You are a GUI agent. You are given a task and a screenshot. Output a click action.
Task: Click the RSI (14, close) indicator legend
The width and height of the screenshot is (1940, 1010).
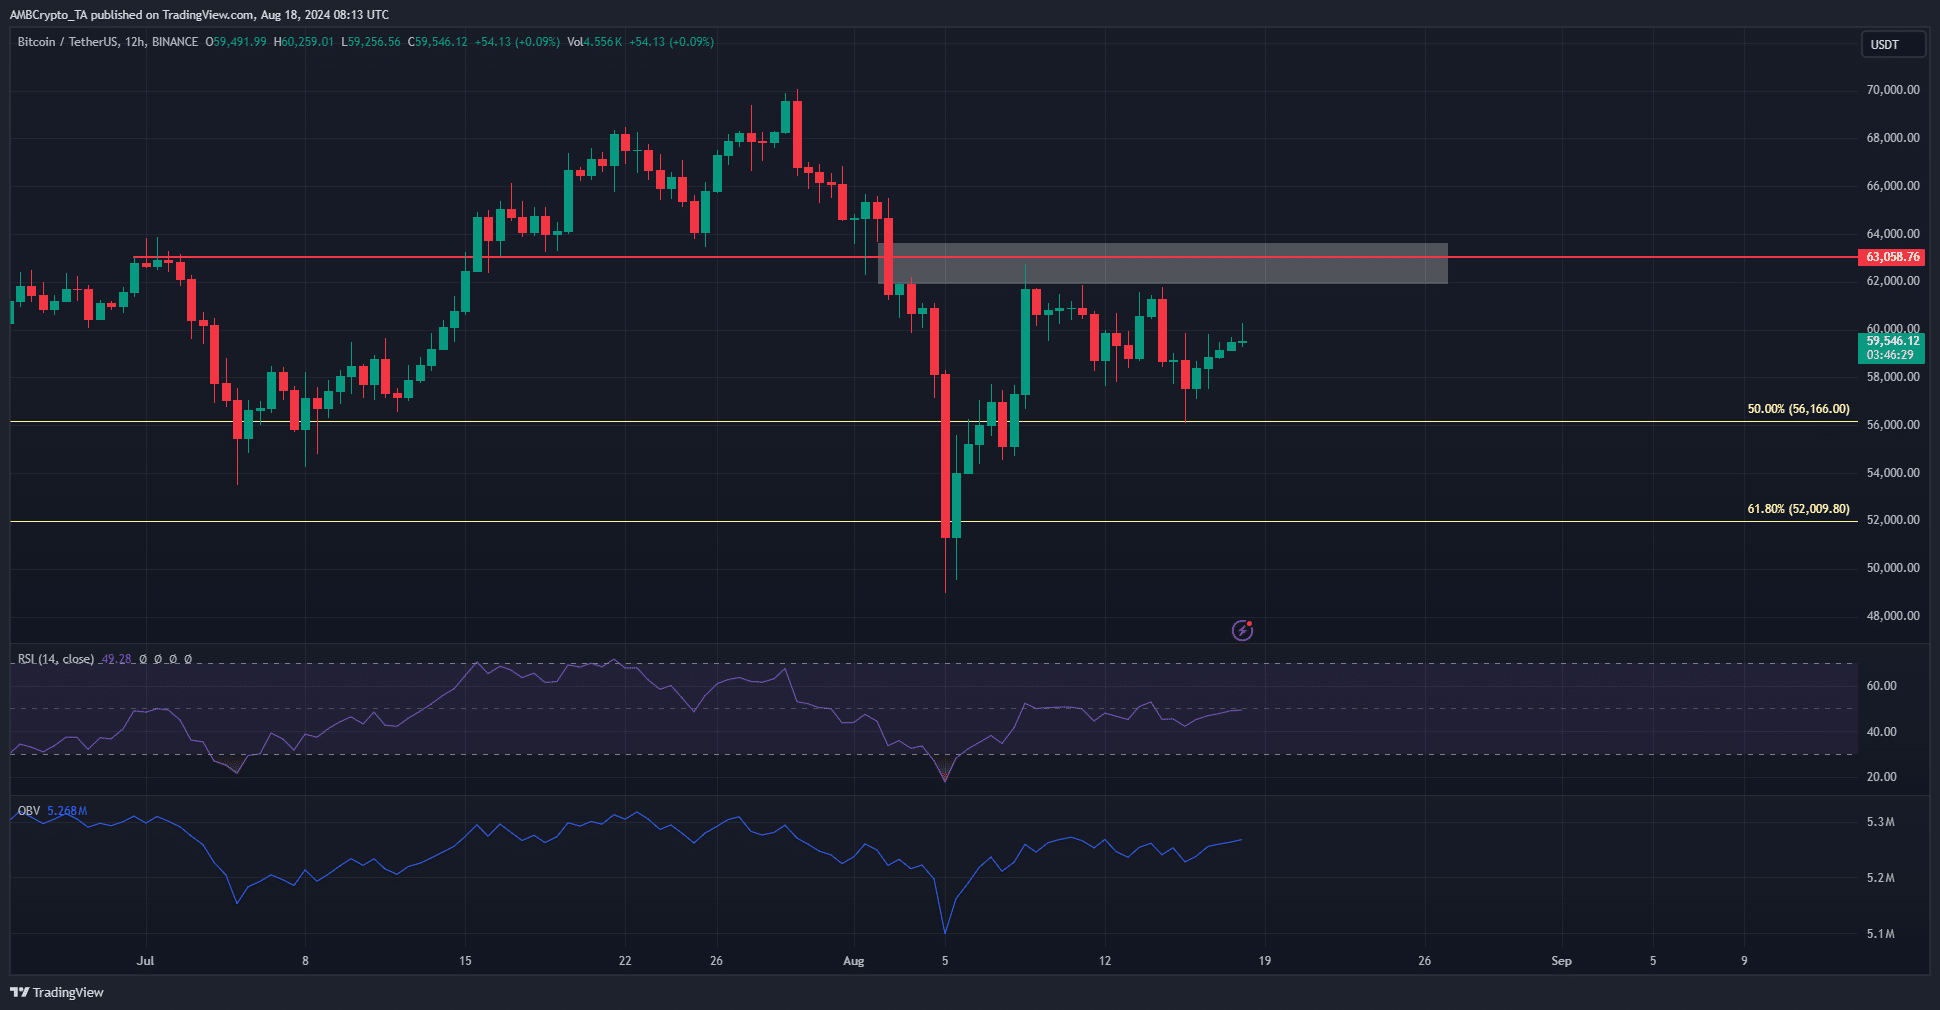click(x=56, y=659)
